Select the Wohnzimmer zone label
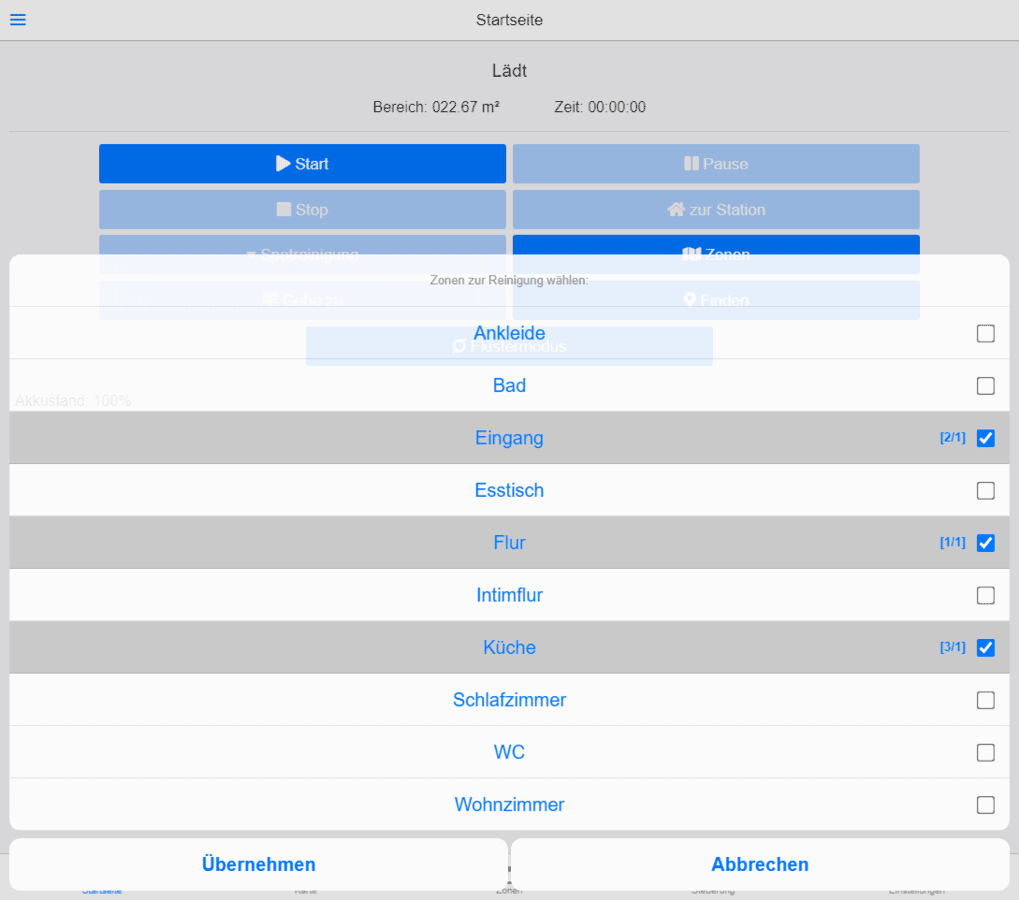Viewport: 1019px width, 900px height. [x=509, y=805]
